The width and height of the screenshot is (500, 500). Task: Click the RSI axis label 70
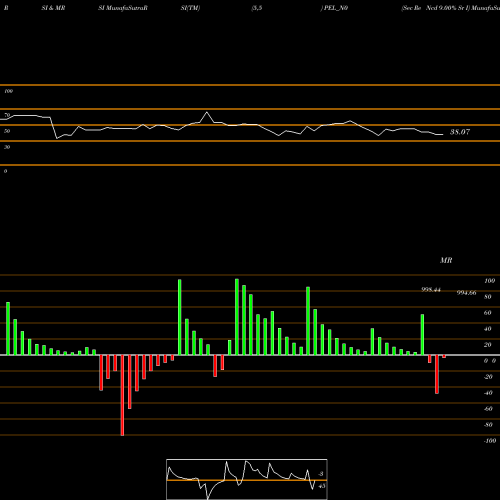click(7, 115)
